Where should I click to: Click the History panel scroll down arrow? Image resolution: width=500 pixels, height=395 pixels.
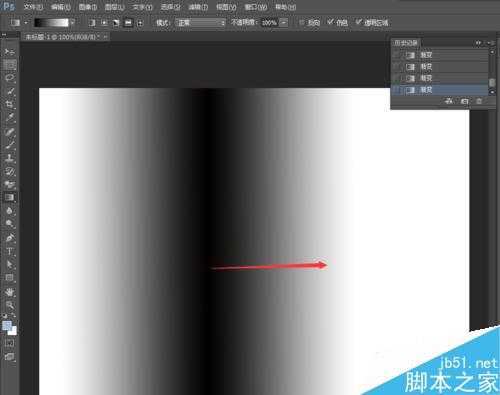492,92
